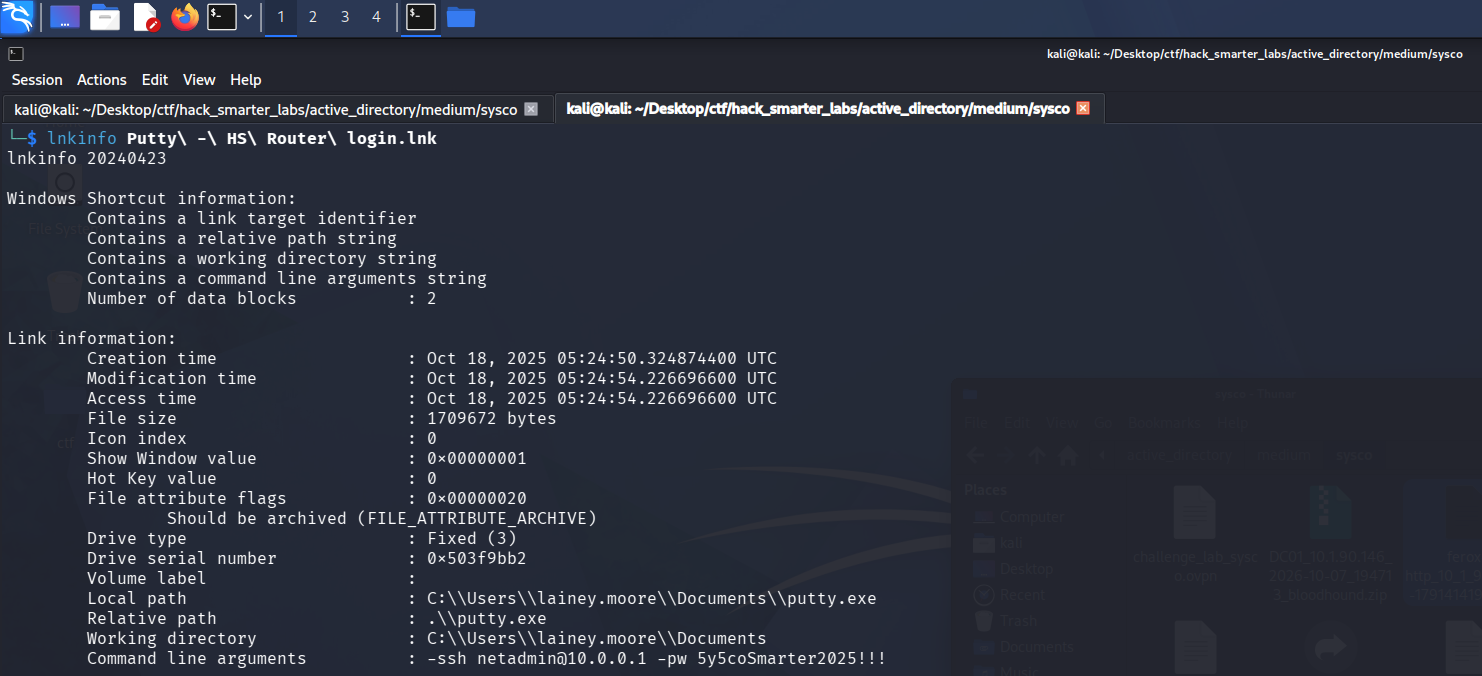Image resolution: width=1482 pixels, height=676 pixels.
Task: Click the File size value 1709672 bytes
Action: pyautogui.click(x=492, y=418)
